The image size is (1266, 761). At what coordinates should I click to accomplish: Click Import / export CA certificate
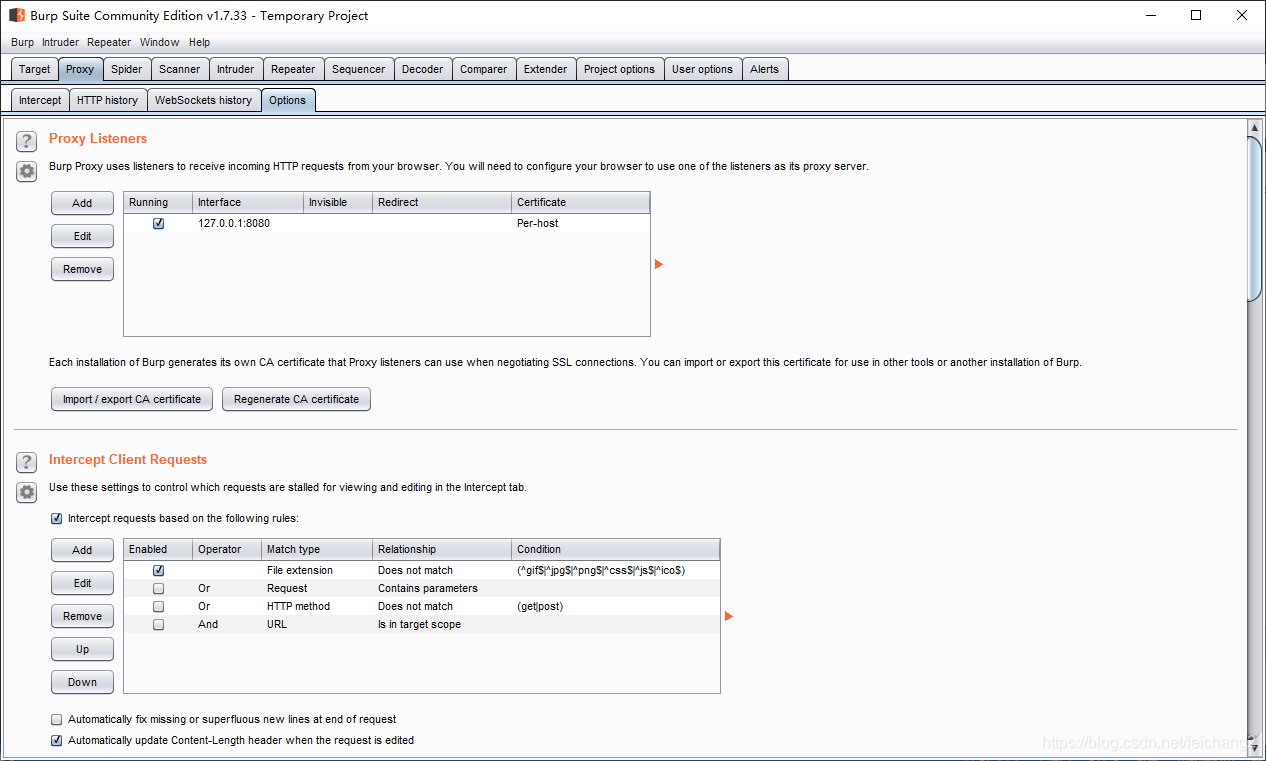[132, 399]
